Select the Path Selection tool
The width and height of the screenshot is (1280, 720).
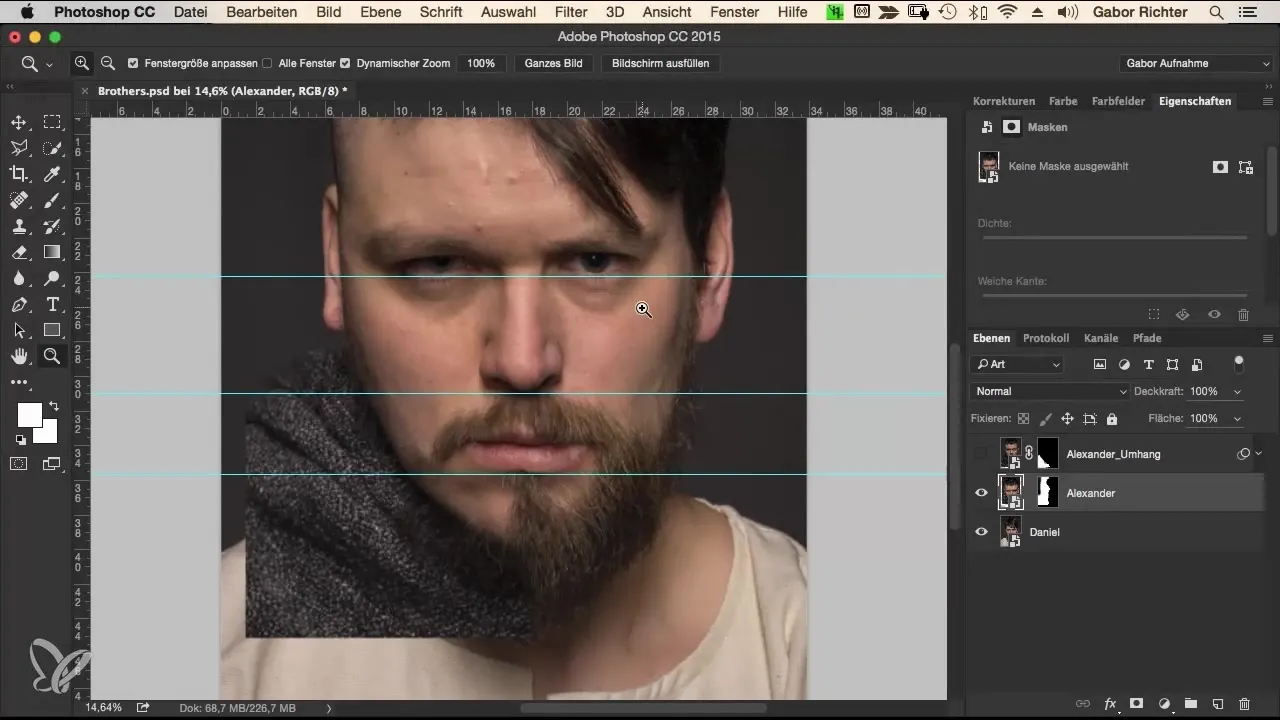pyautogui.click(x=19, y=330)
